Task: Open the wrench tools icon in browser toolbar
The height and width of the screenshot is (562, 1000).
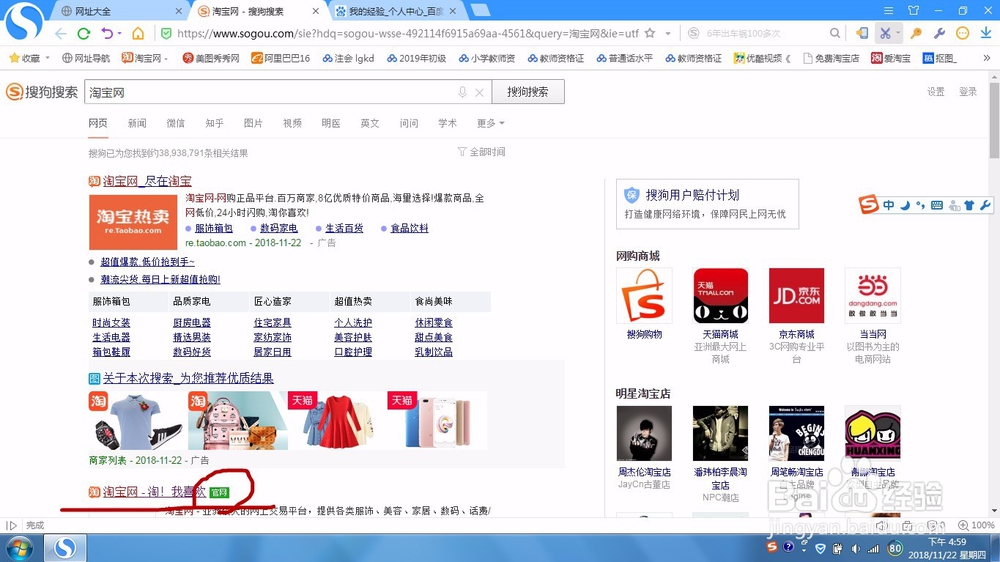Action: [x=939, y=33]
